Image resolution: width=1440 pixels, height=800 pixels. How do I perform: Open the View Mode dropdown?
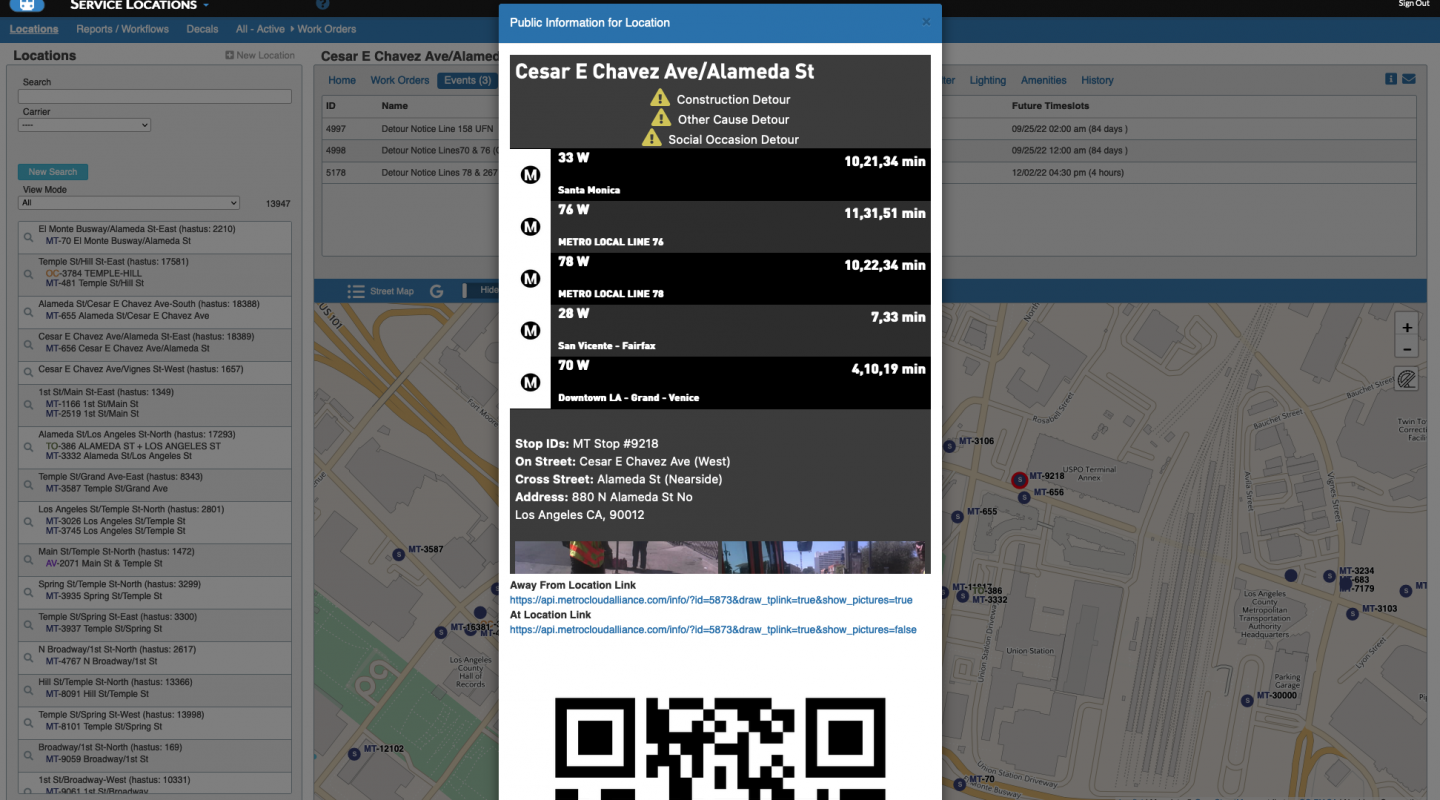pos(129,203)
